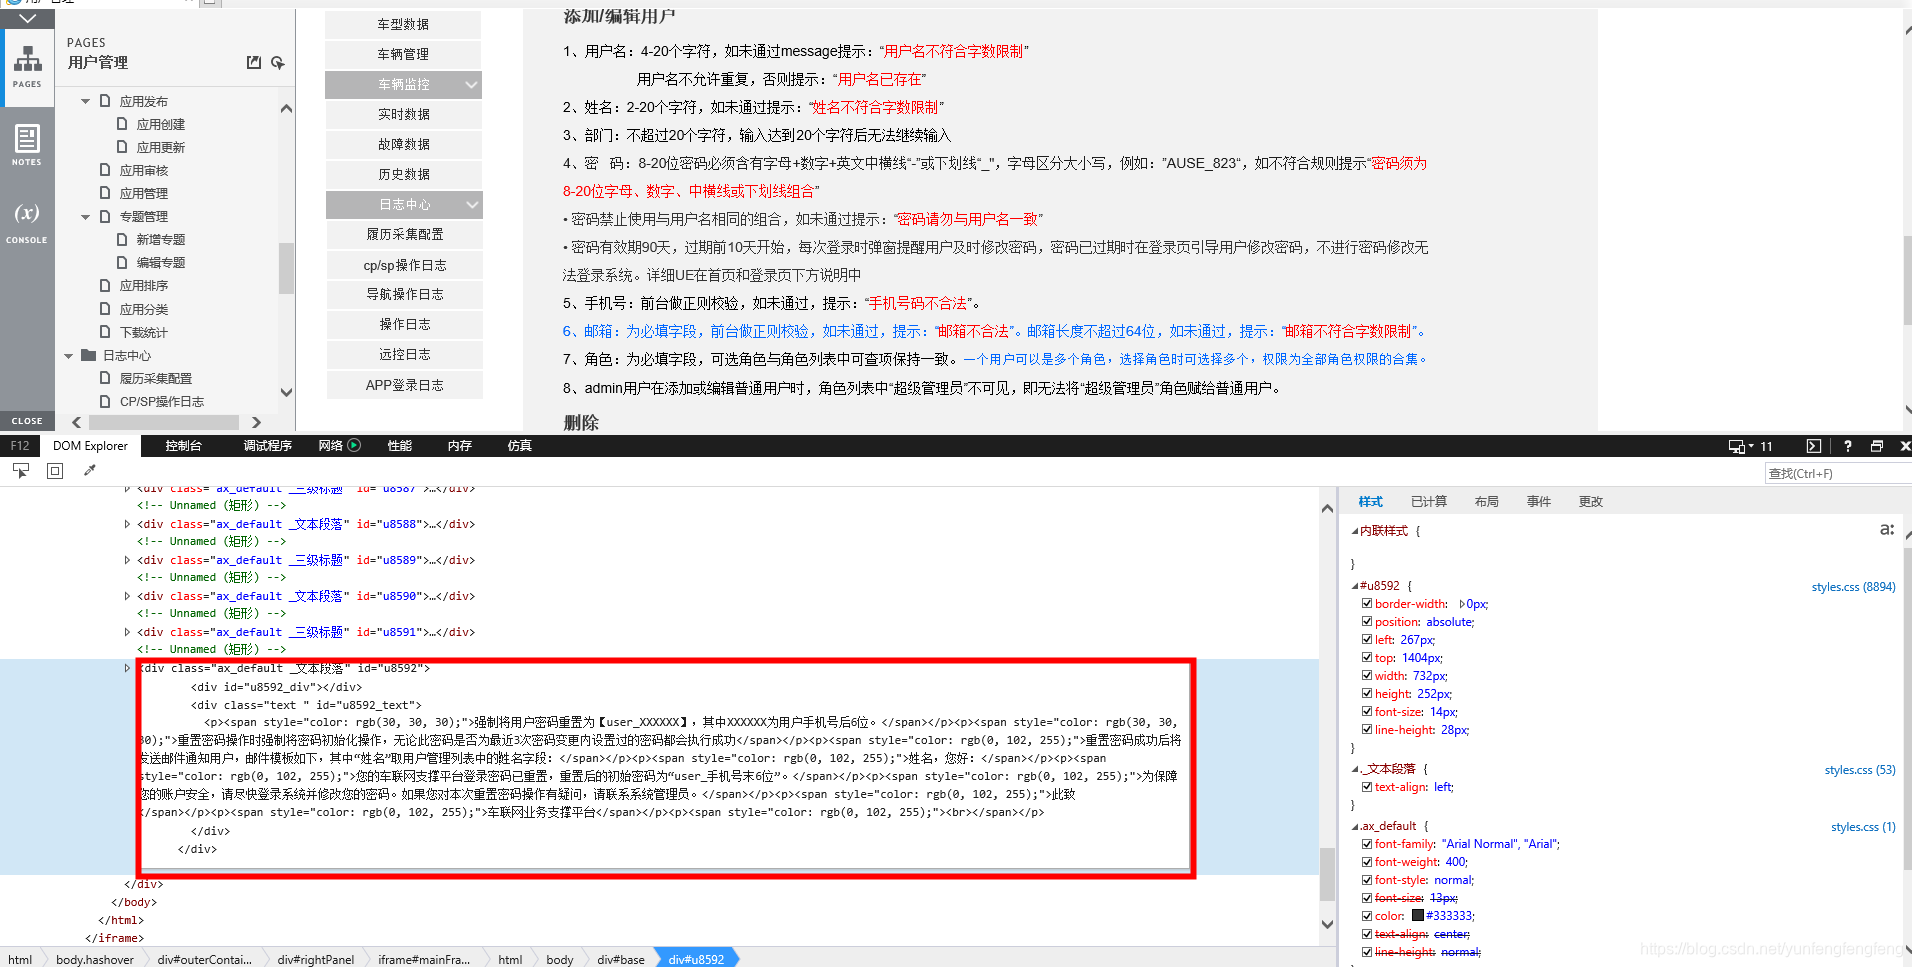Switch to 调试程序 debugger tab
1912x967 pixels.
[x=267, y=446]
